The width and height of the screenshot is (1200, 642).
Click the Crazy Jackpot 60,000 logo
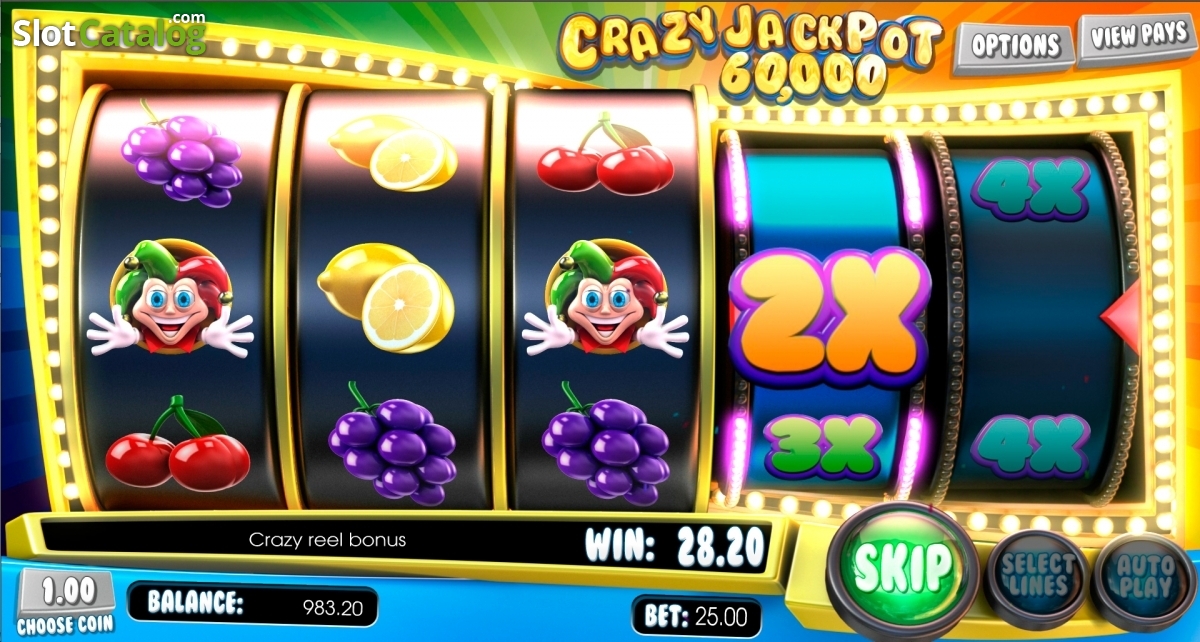(752, 49)
